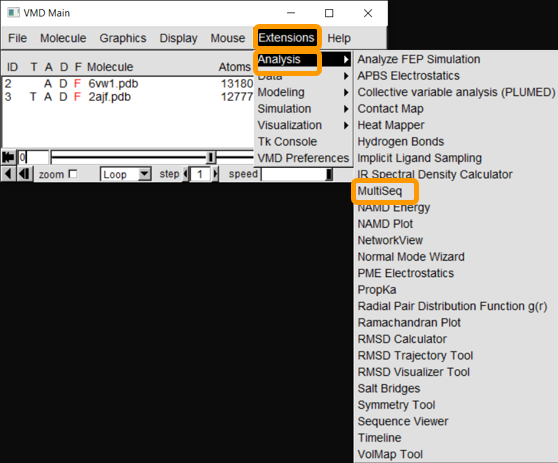
Task: Open the Graphics menu
Action: pyautogui.click(x=123, y=38)
